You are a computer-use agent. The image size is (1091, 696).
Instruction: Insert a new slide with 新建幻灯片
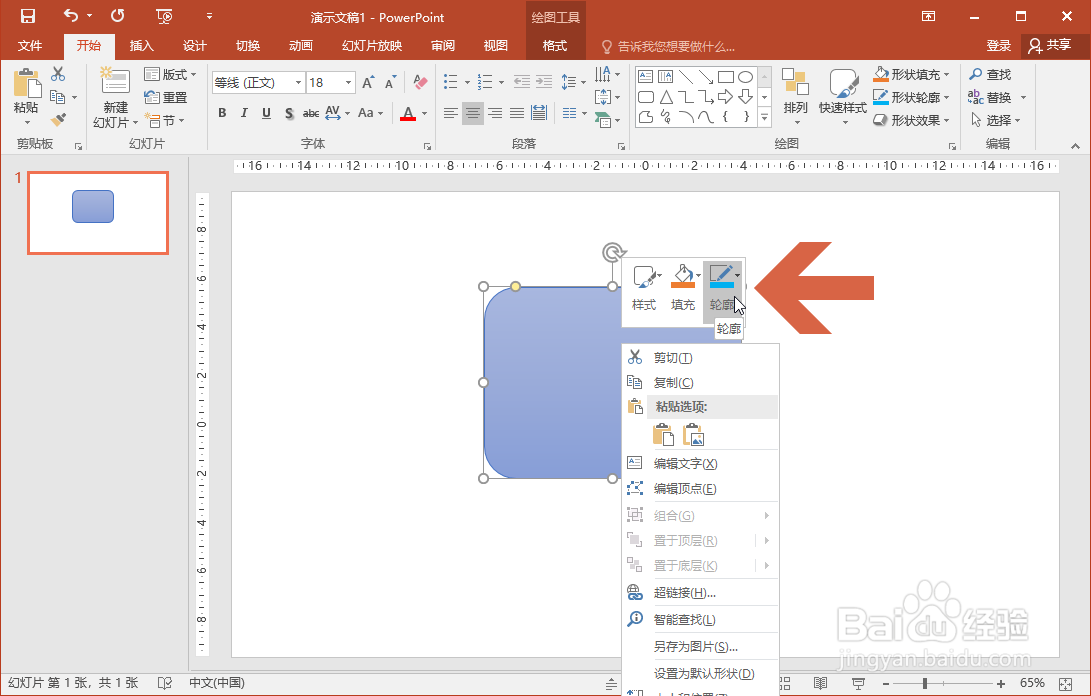point(116,97)
